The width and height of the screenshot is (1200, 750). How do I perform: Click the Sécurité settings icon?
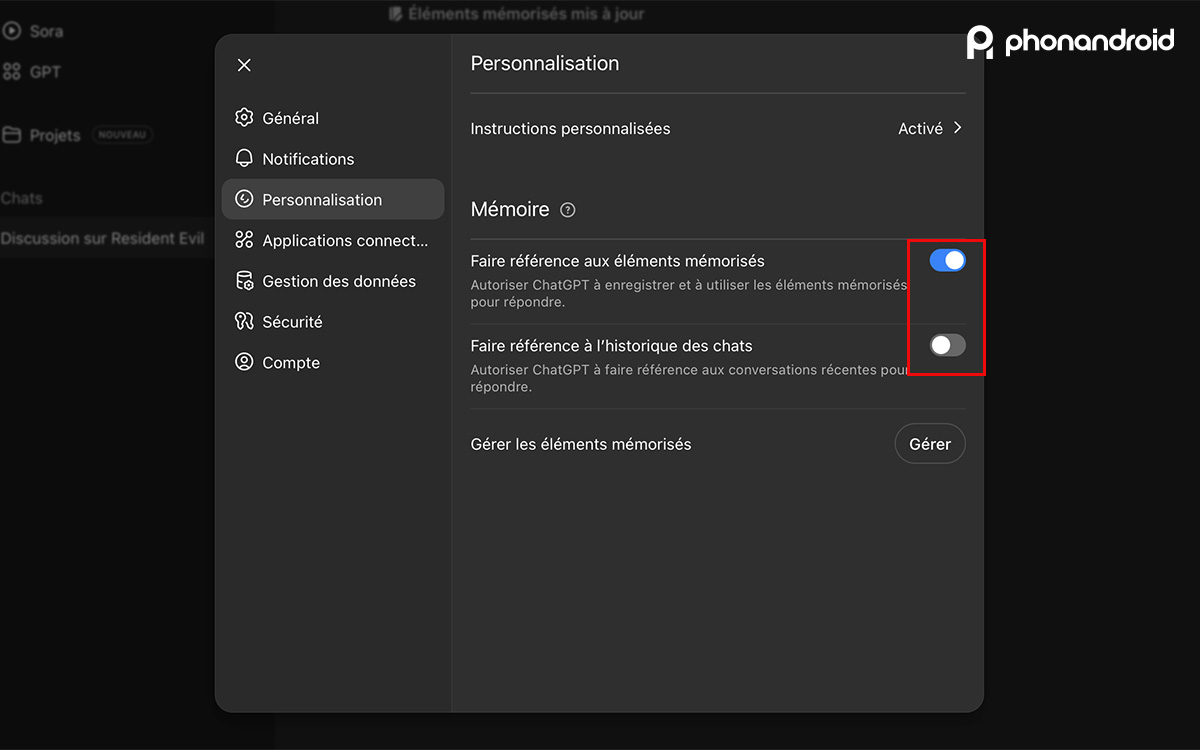(244, 321)
